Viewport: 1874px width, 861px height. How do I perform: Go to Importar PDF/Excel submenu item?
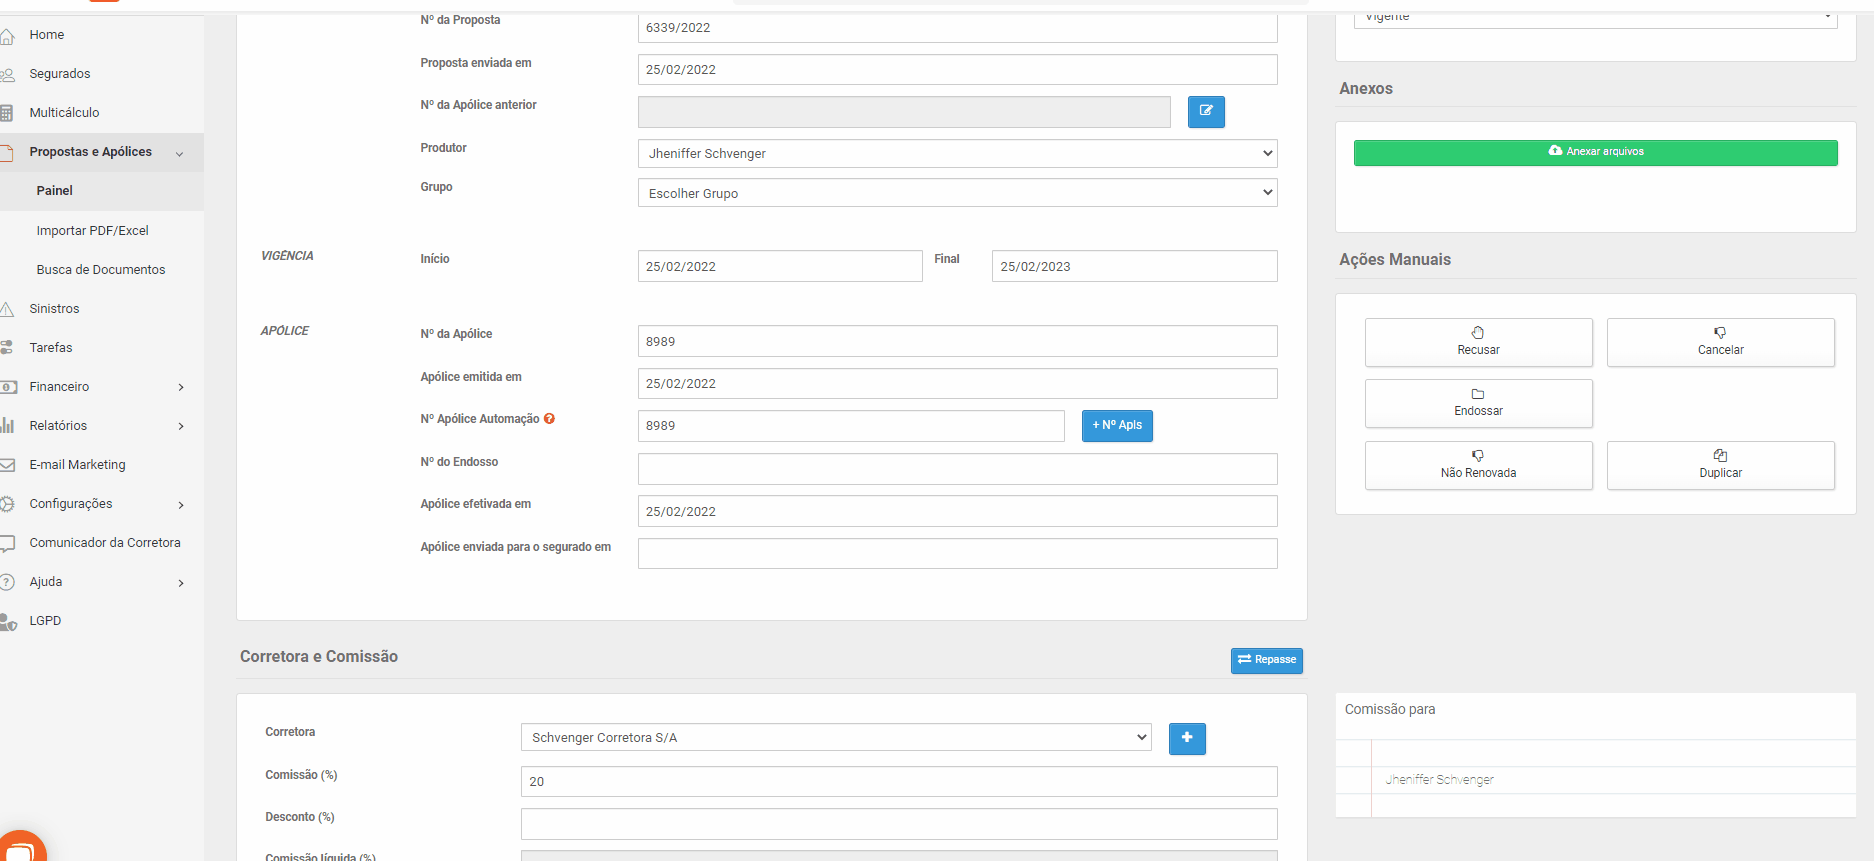point(92,231)
